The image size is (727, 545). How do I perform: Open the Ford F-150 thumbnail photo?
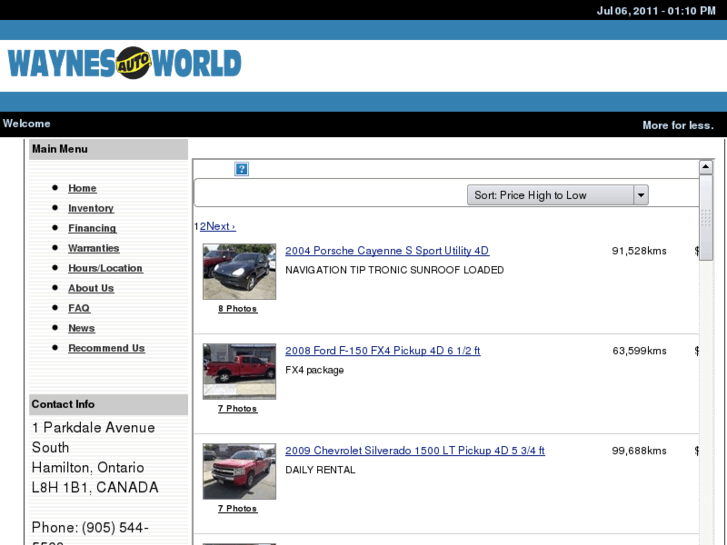tap(239, 371)
